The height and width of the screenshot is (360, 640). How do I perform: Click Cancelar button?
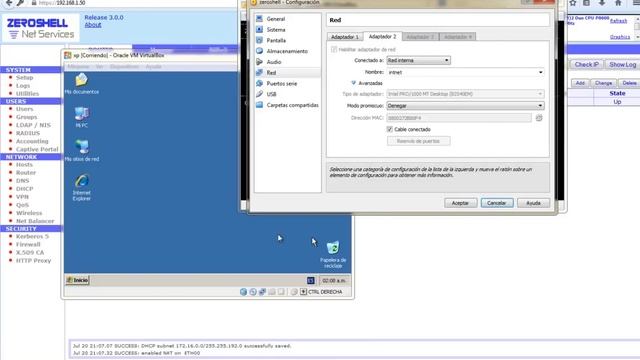(x=497, y=203)
